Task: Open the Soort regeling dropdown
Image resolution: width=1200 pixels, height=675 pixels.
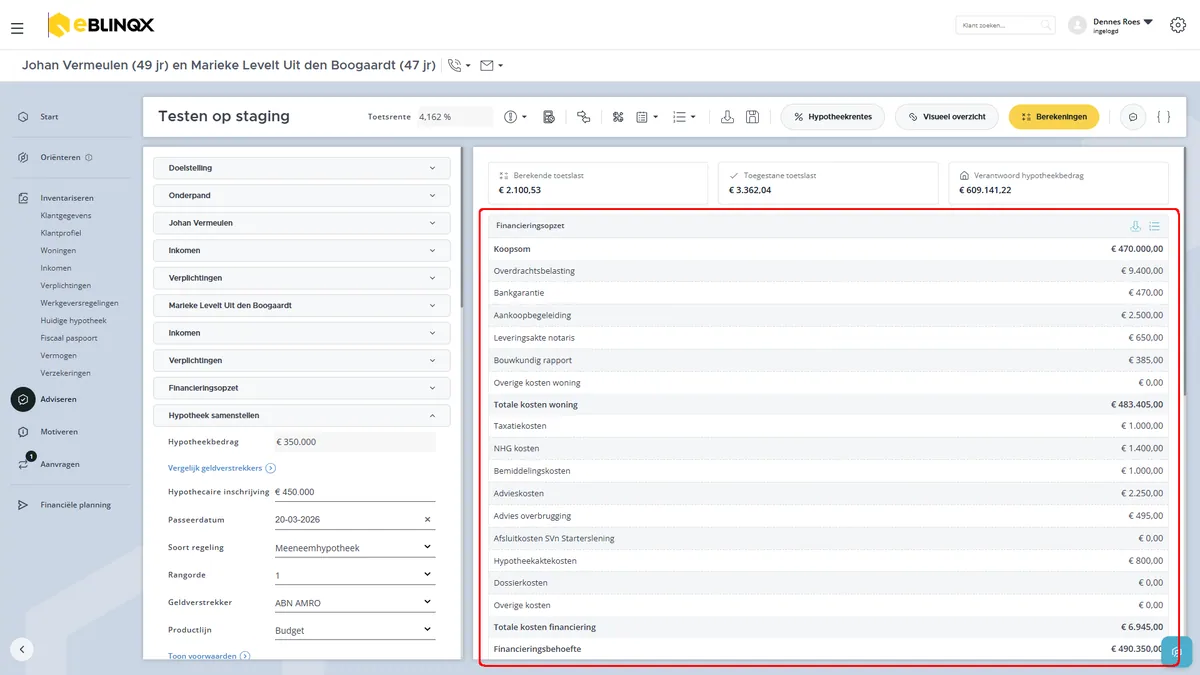Action: coord(354,548)
